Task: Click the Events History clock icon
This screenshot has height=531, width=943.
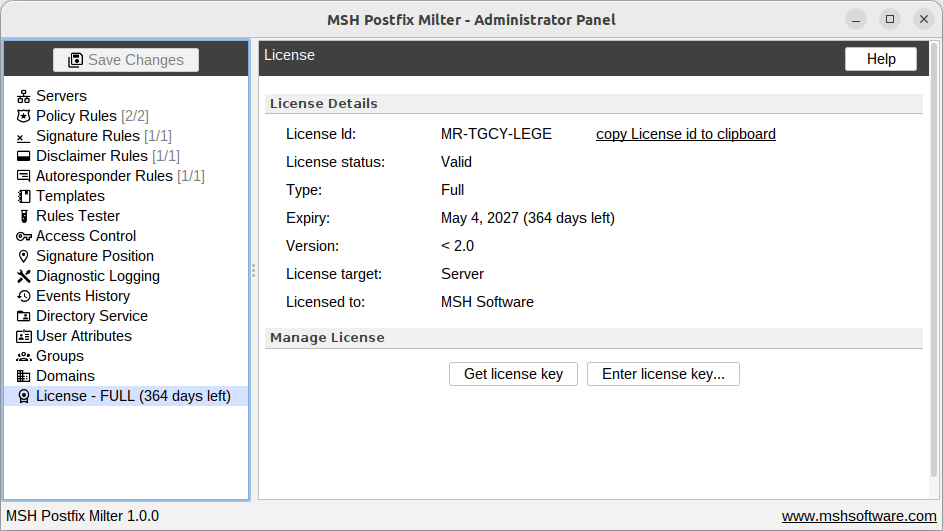Action: click(23, 296)
